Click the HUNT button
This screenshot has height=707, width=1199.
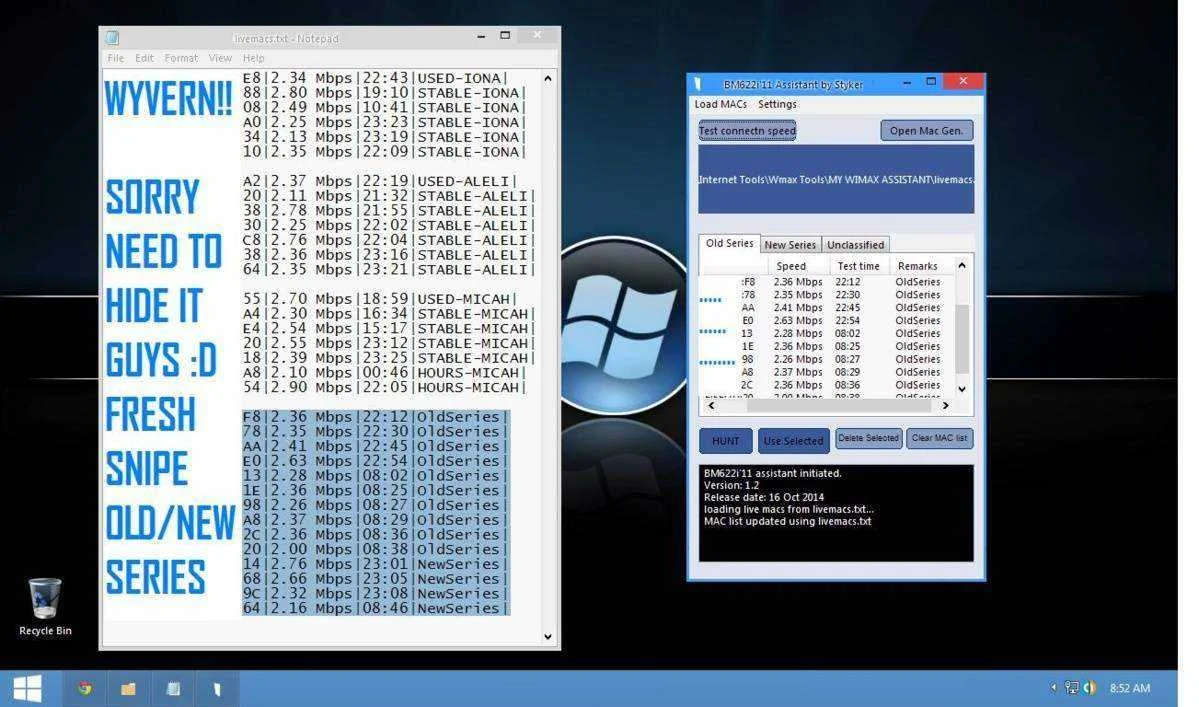pyautogui.click(x=726, y=441)
